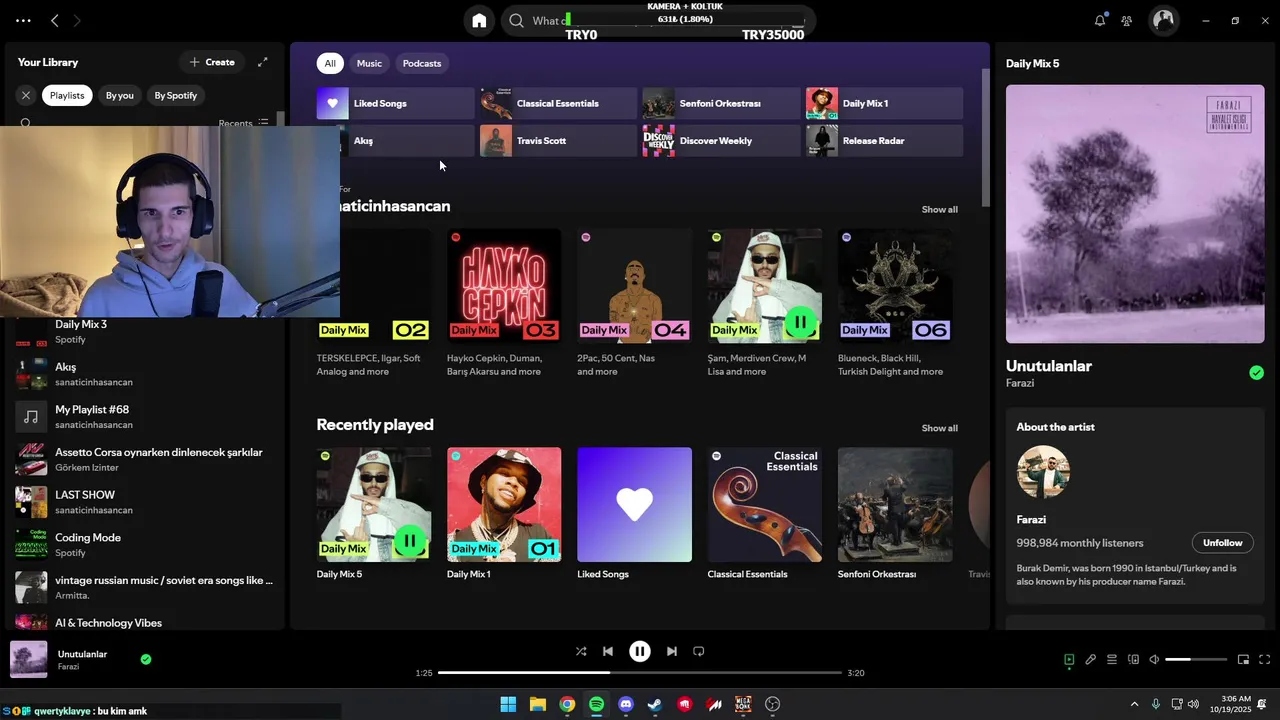Image resolution: width=1280 pixels, height=720 pixels.
Task: Open Discord from the taskbar
Action: [626, 704]
